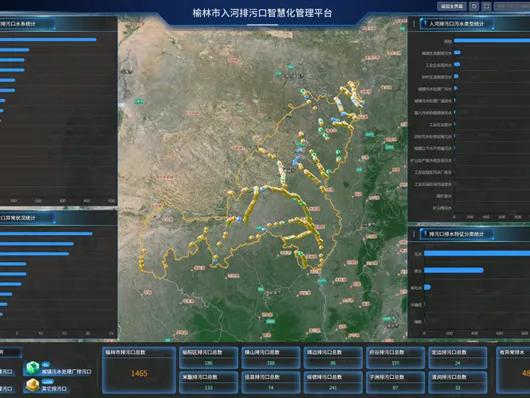
Task: Click the green 城镇污水处理厂排污口 cube icon
Action: pos(33,368)
